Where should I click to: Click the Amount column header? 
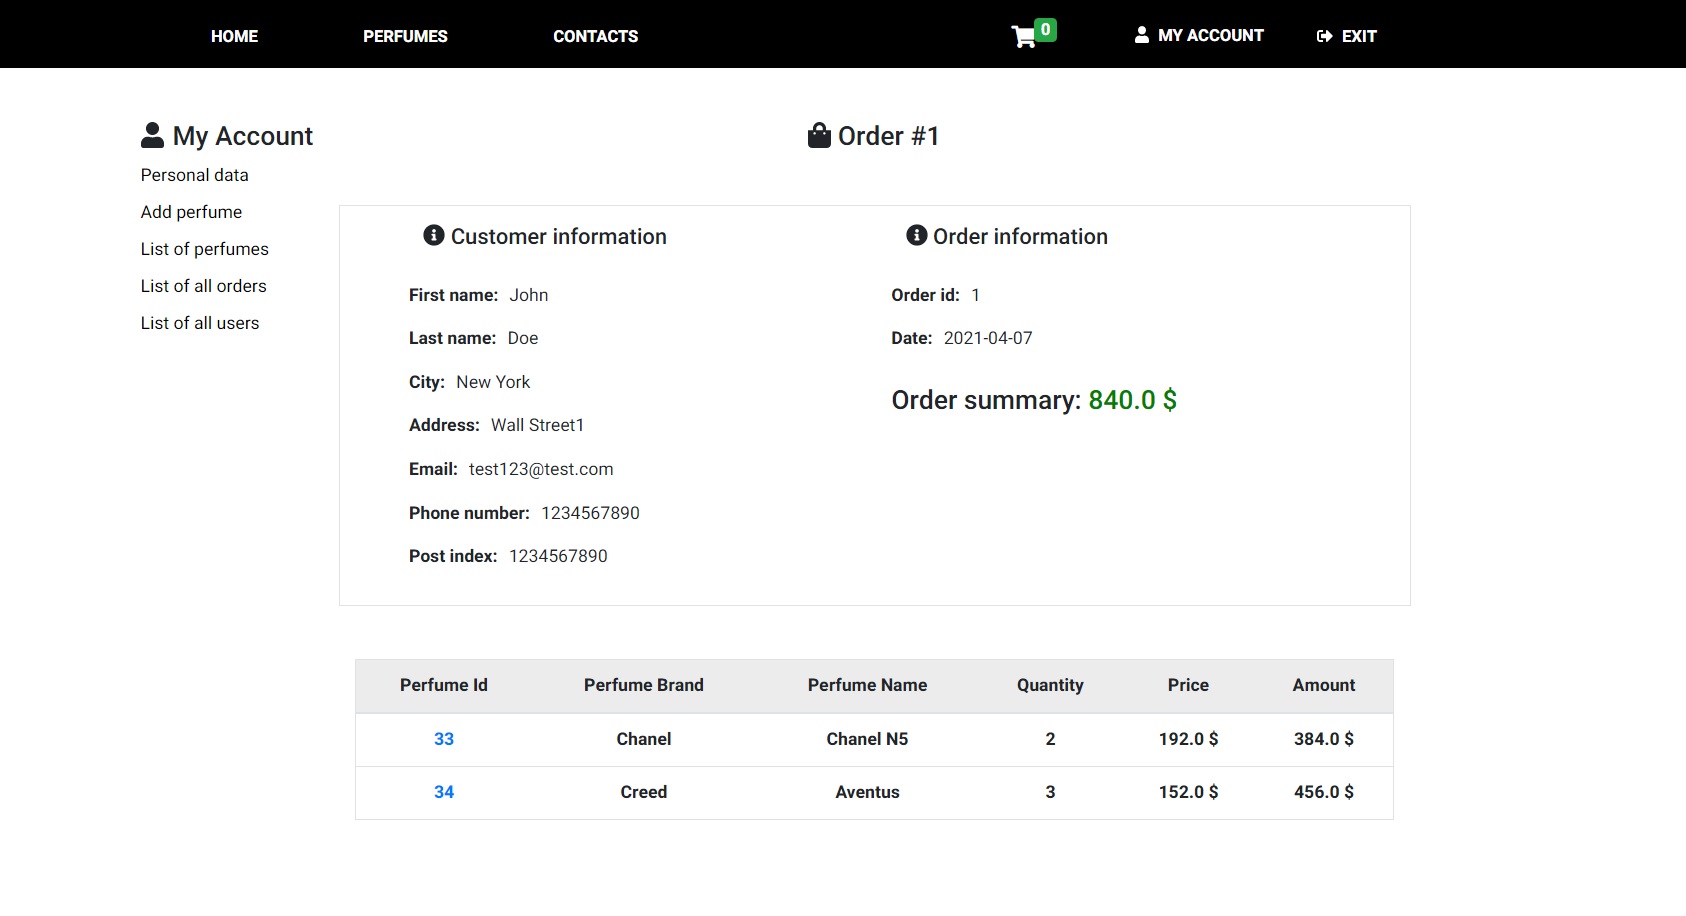tap(1324, 685)
